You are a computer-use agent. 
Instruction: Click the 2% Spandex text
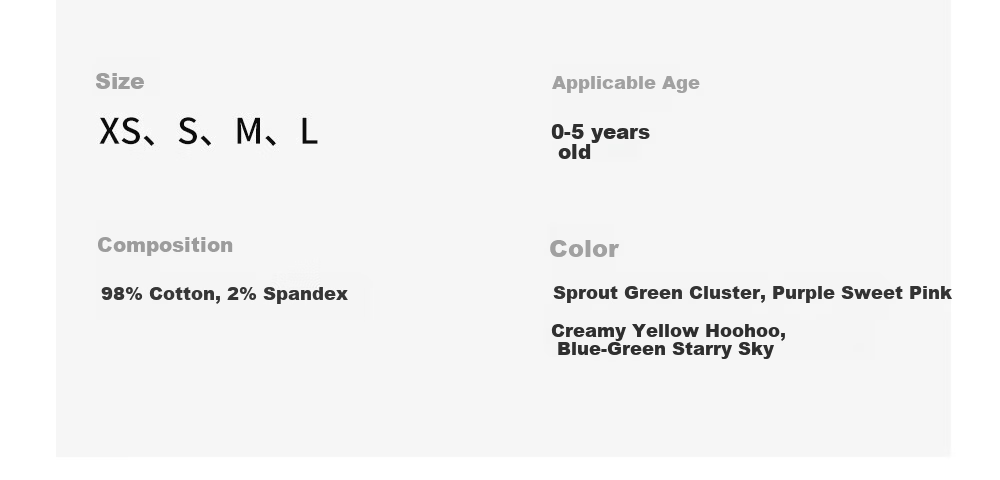(x=287, y=294)
